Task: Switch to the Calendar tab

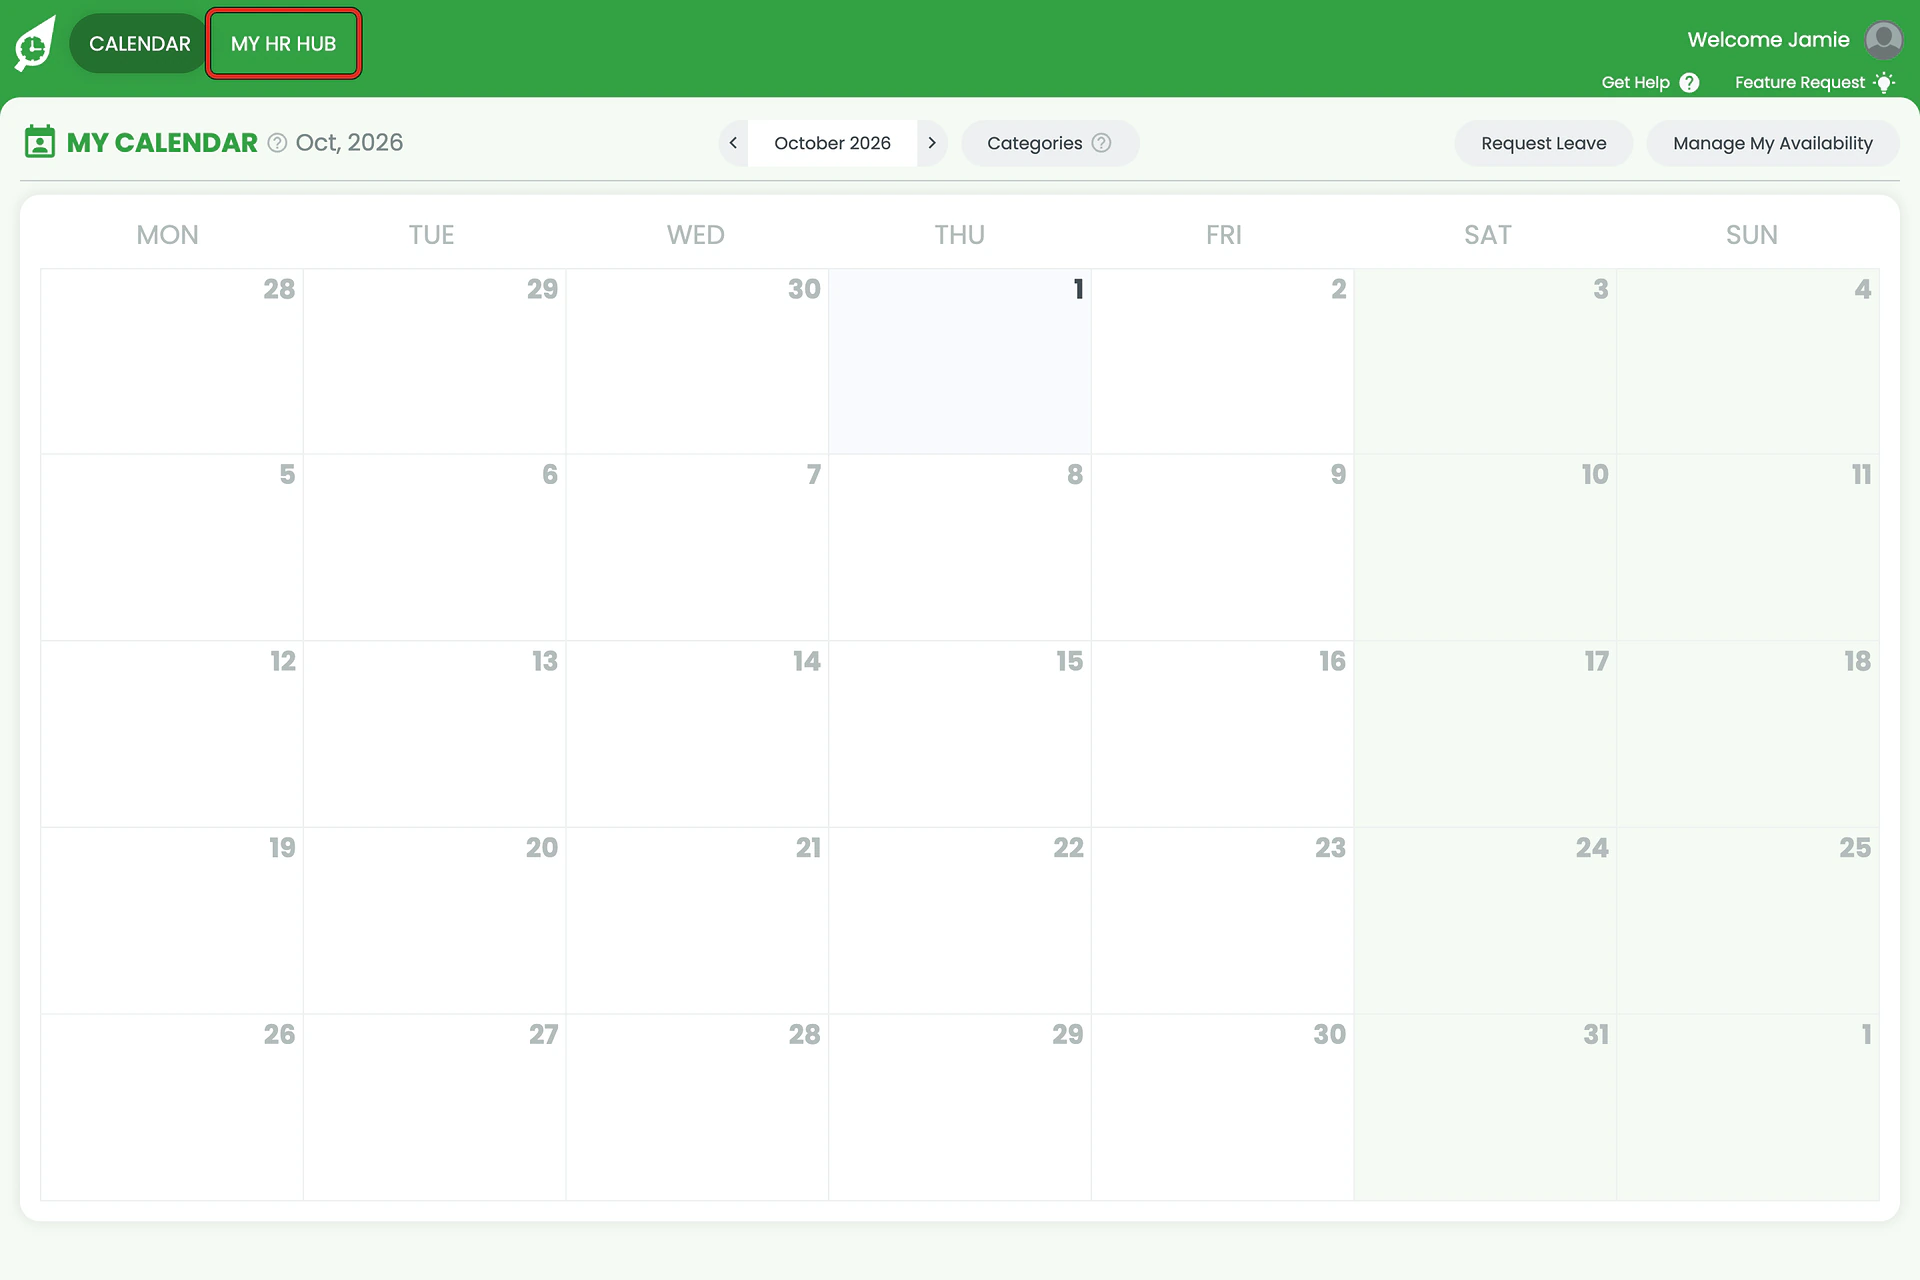Action: 139,44
